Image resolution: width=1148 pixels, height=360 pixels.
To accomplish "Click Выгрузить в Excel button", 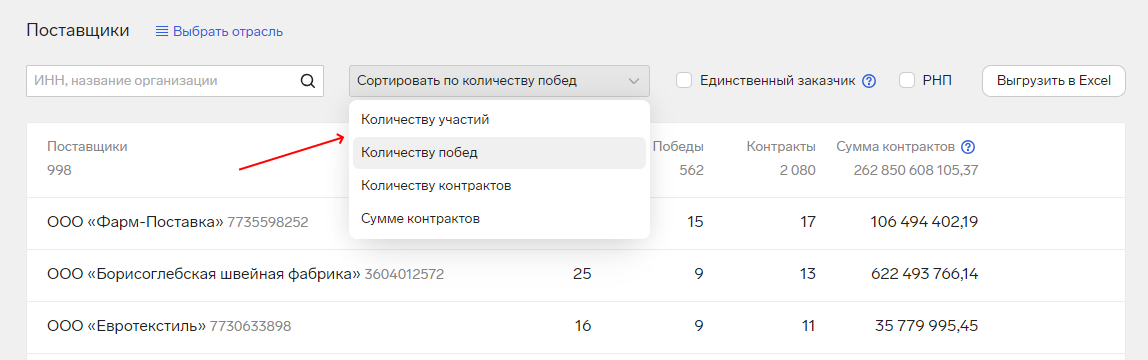I will click(1054, 80).
